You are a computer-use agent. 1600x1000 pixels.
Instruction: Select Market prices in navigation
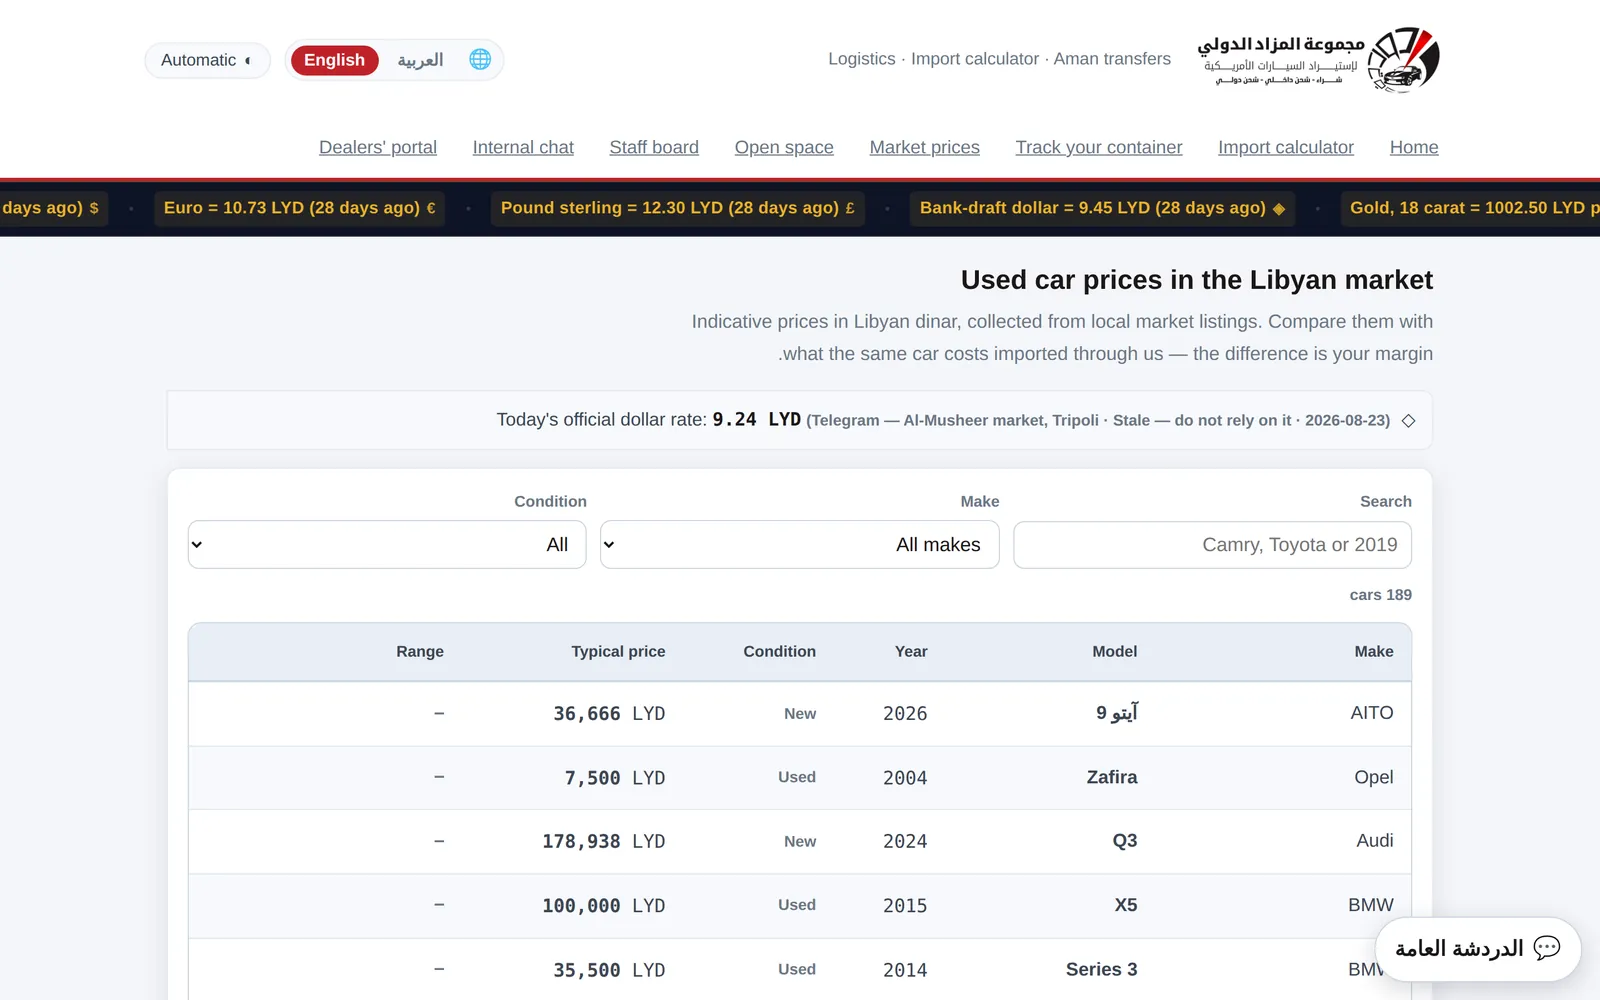click(x=925, y=147)
